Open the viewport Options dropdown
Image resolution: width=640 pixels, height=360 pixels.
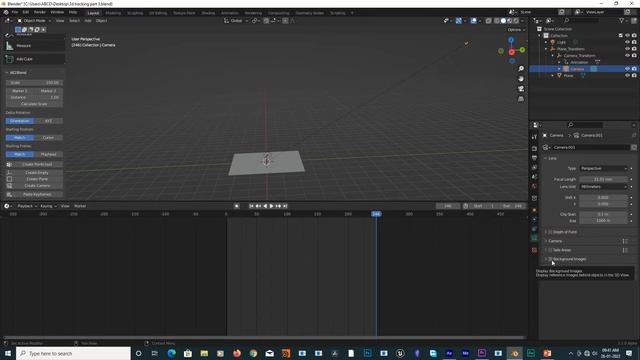(516, 30)
